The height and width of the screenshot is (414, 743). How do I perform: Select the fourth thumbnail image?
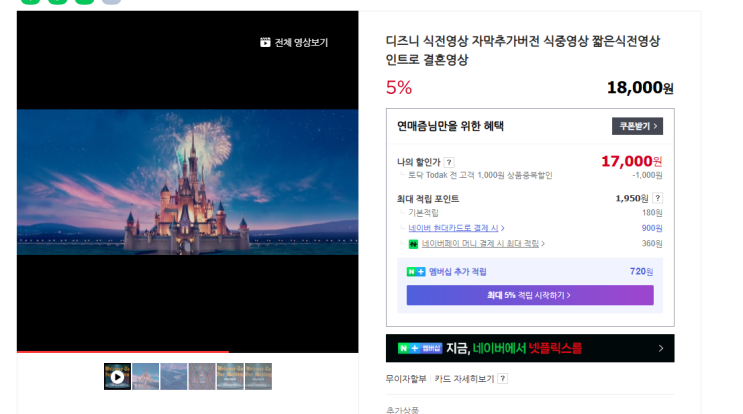202,377
